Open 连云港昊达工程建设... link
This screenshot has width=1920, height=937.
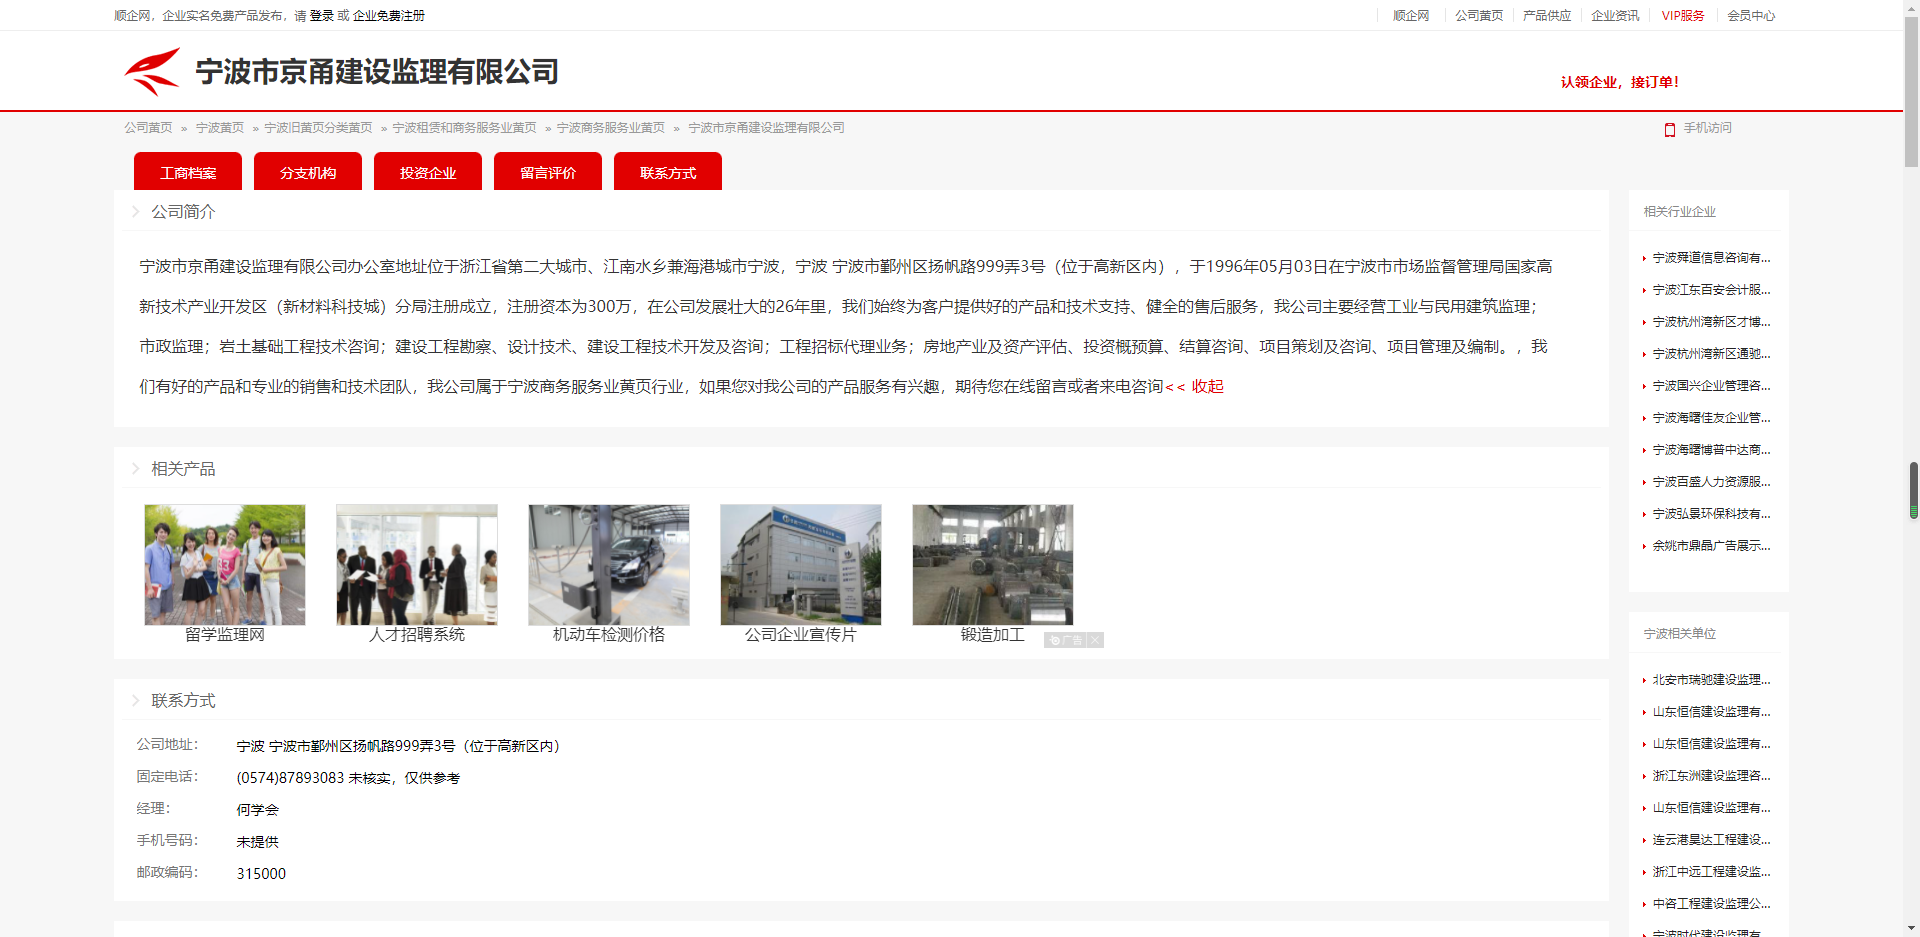(1711, 840)
